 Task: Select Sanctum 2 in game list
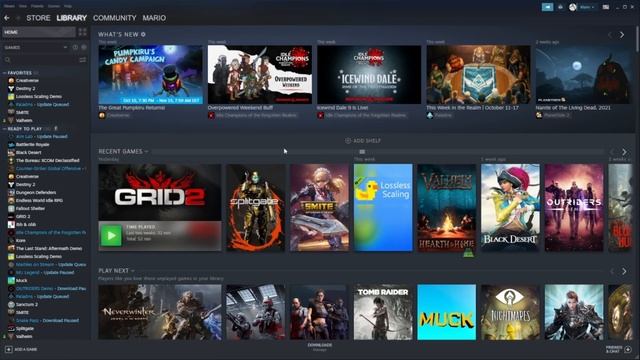(27, 304)
